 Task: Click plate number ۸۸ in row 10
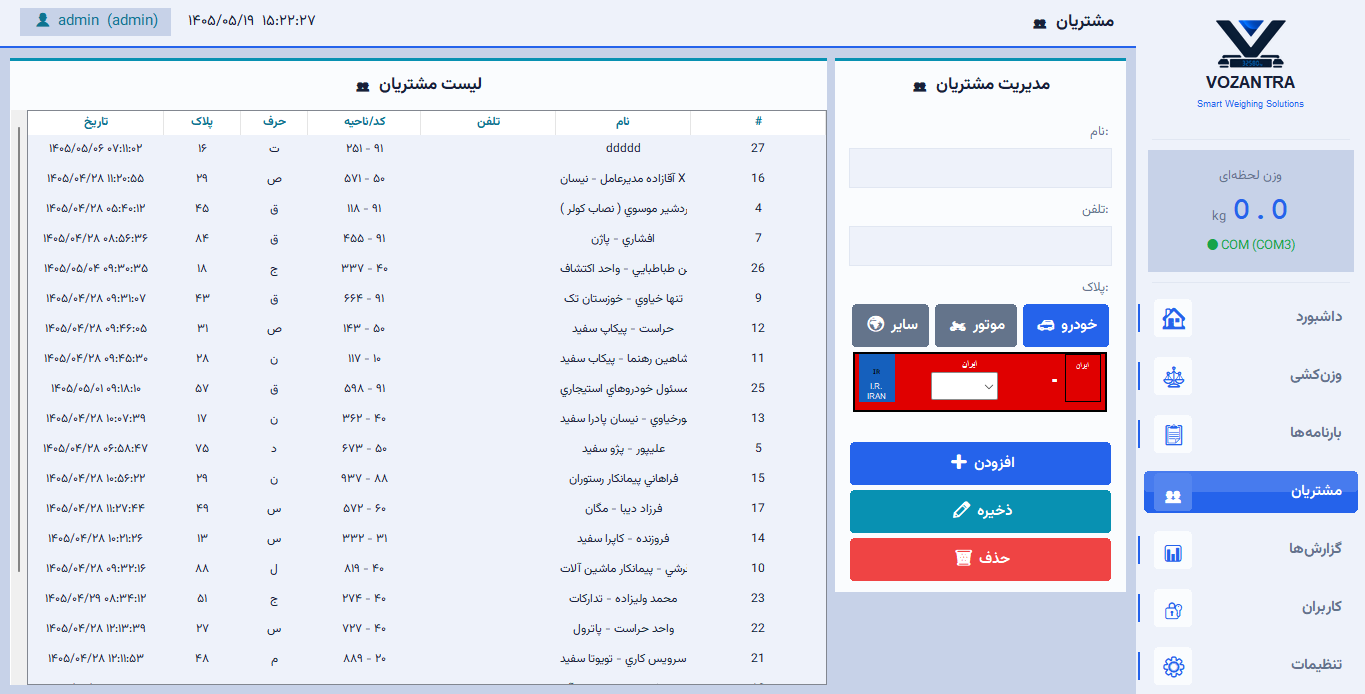click(x=202, y=568)
